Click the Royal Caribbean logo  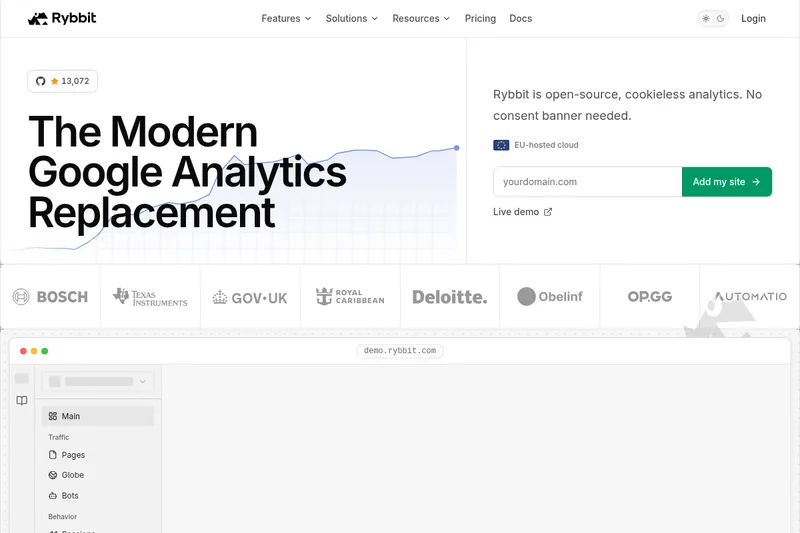tap(350, 296)
